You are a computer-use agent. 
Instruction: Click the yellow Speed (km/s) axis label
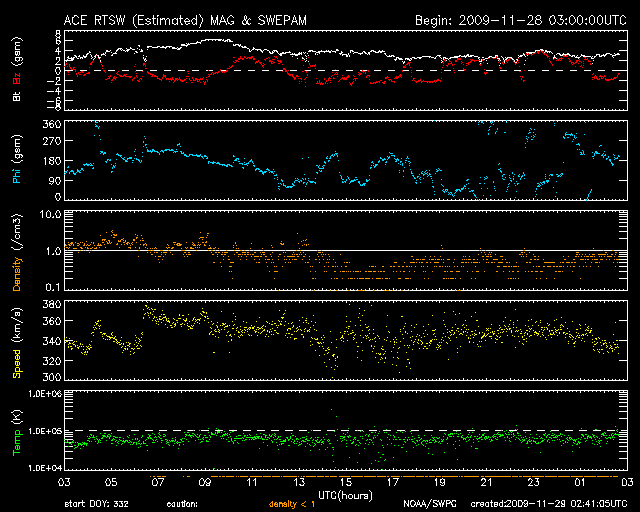(14, 341)
